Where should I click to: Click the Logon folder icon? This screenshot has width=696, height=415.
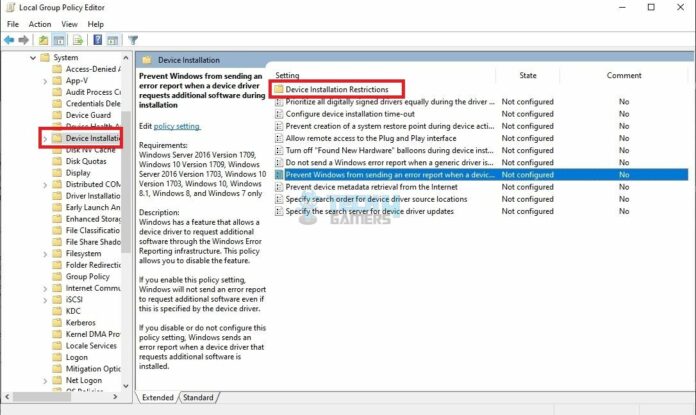pyautogui.click(x=57, y=357)
